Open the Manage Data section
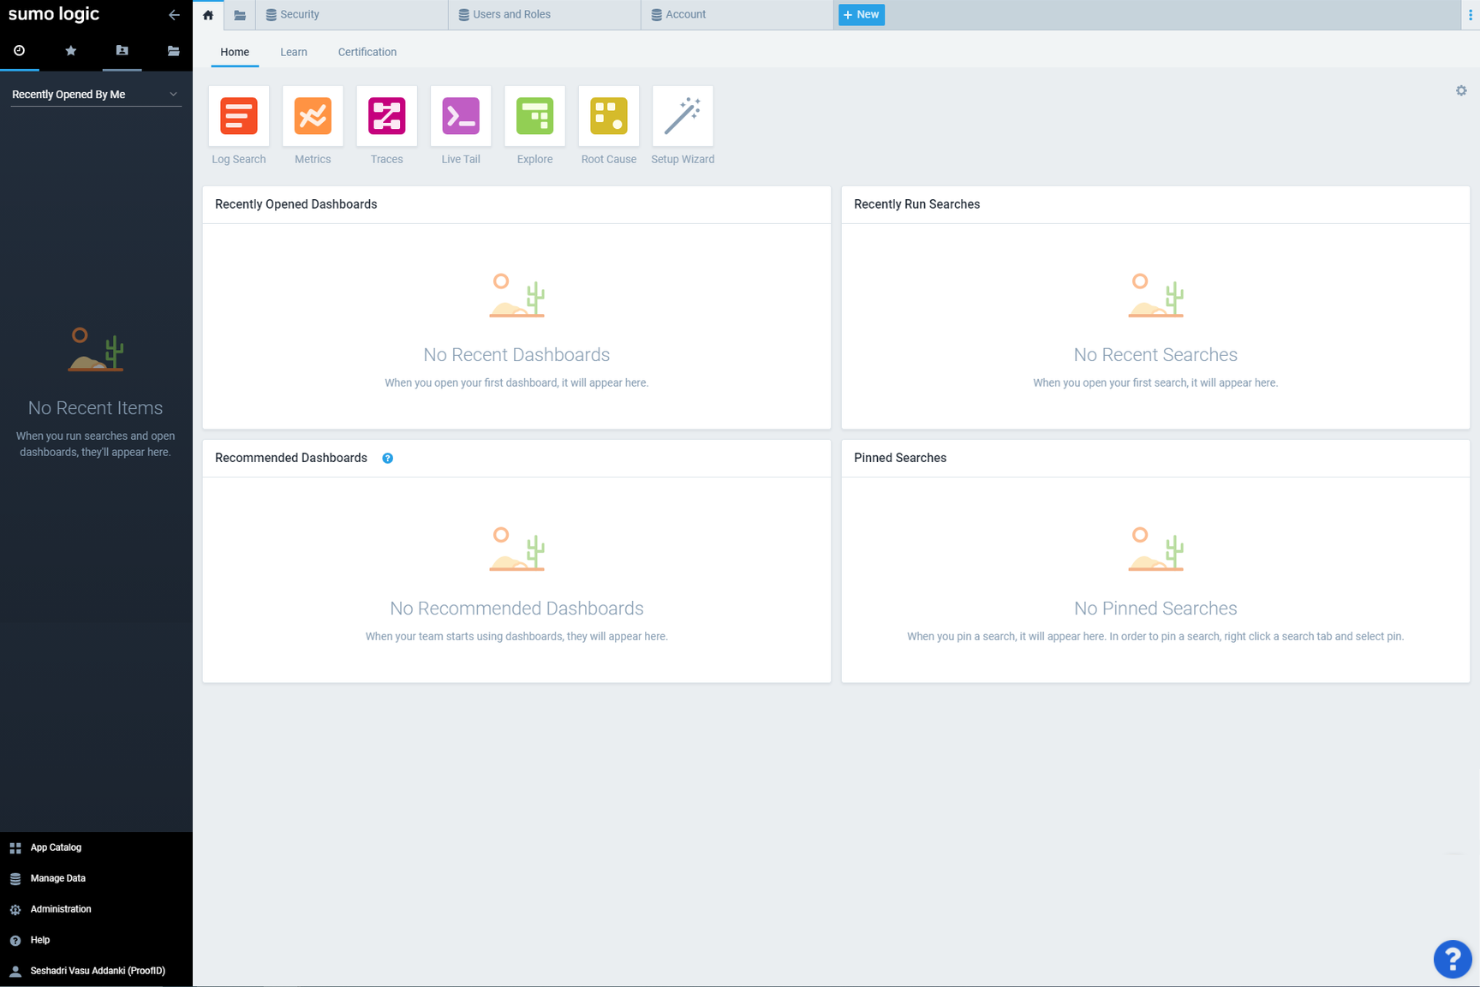The width and height of the screenshot is (1480, 987). 55,878
